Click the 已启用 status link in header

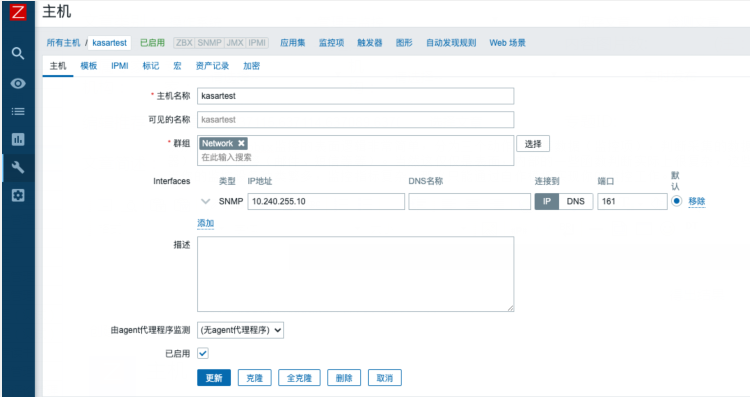click(152, 43)
